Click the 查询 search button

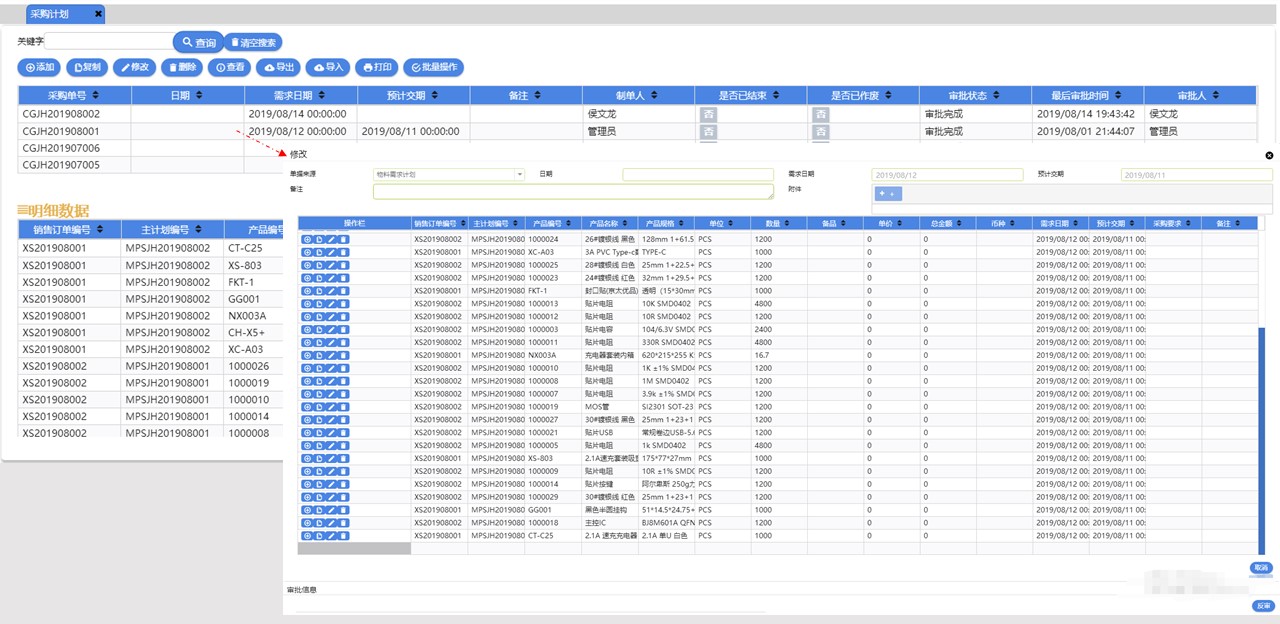197,43
